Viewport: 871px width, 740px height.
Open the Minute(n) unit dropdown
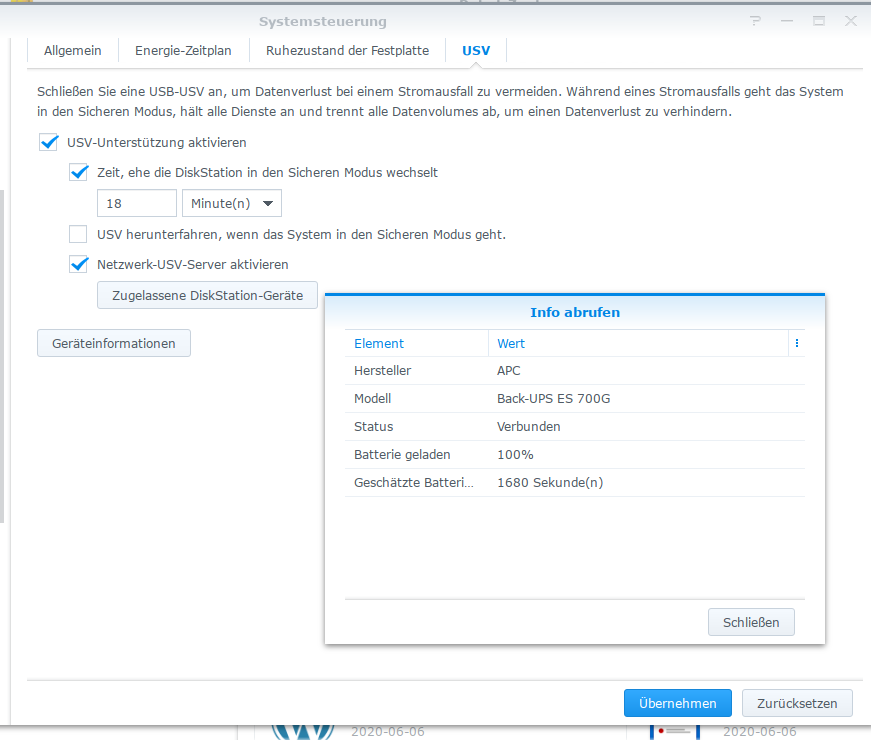coord(232,203)
